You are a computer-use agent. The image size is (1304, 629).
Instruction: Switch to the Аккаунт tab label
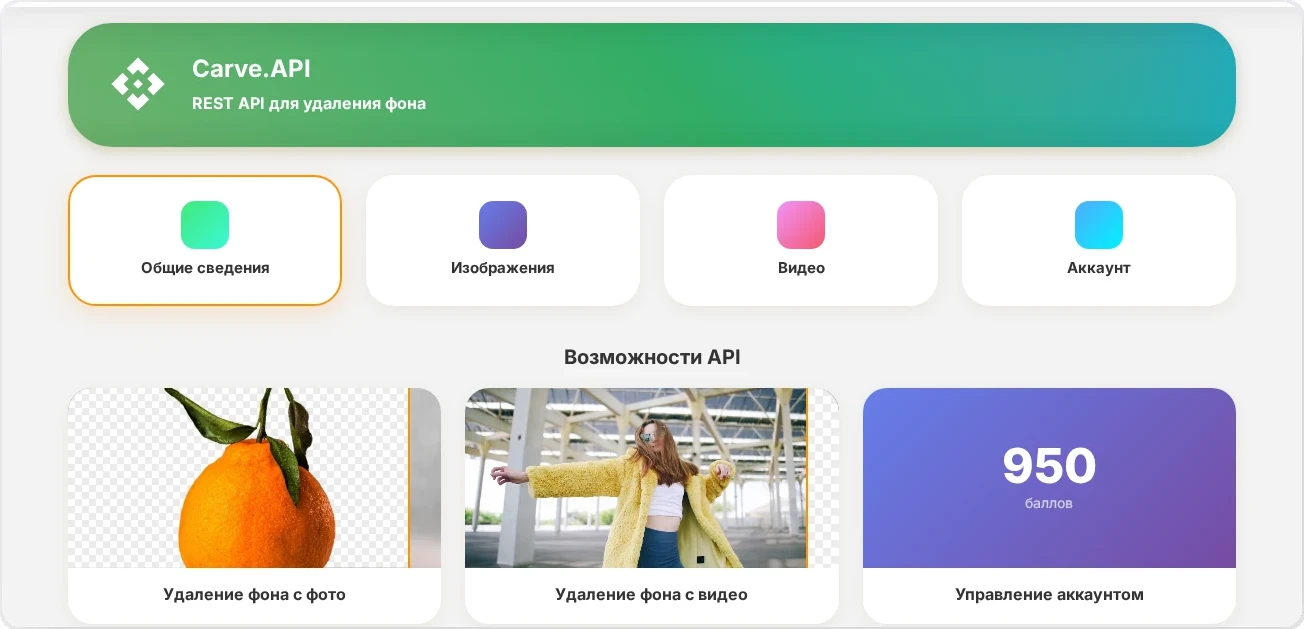tap(1099, 268)
